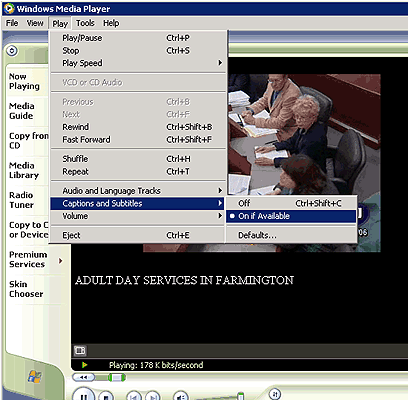Expand Audio and Language Tracks submenu

tap(138, 191)
